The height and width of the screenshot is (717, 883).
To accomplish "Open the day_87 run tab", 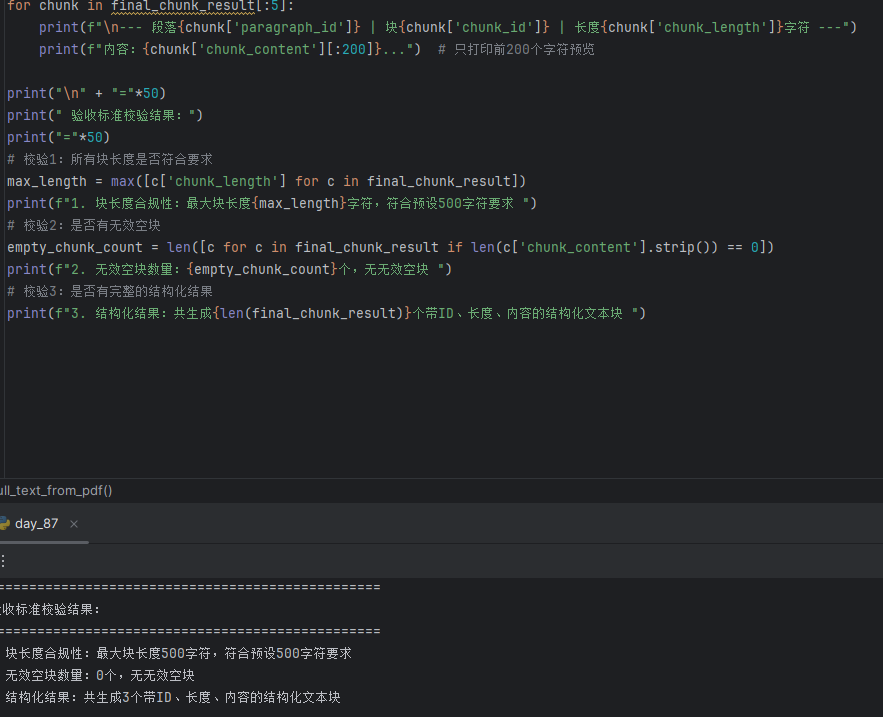I will coord(36,524).
